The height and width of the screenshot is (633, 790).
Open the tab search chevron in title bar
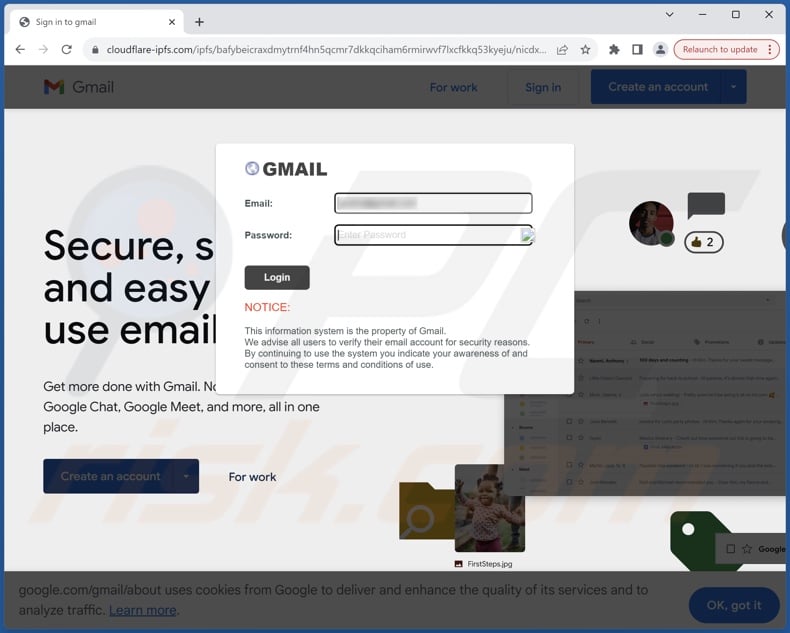[670, 15]
